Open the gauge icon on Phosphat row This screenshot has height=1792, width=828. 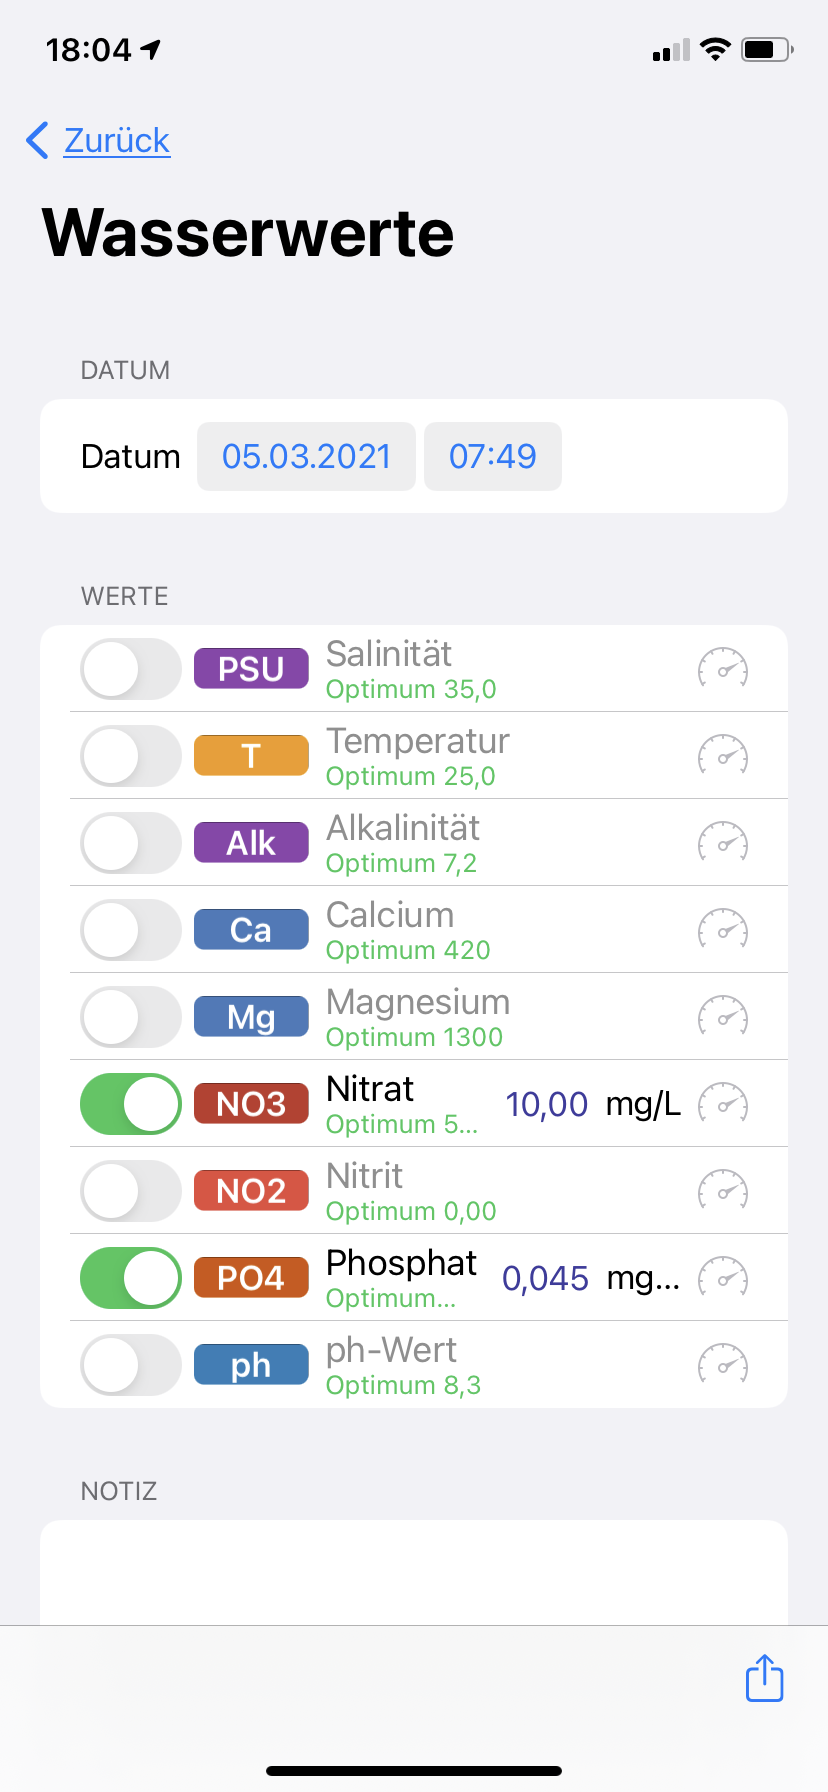pyautogui.click(x=722, y=1278)
